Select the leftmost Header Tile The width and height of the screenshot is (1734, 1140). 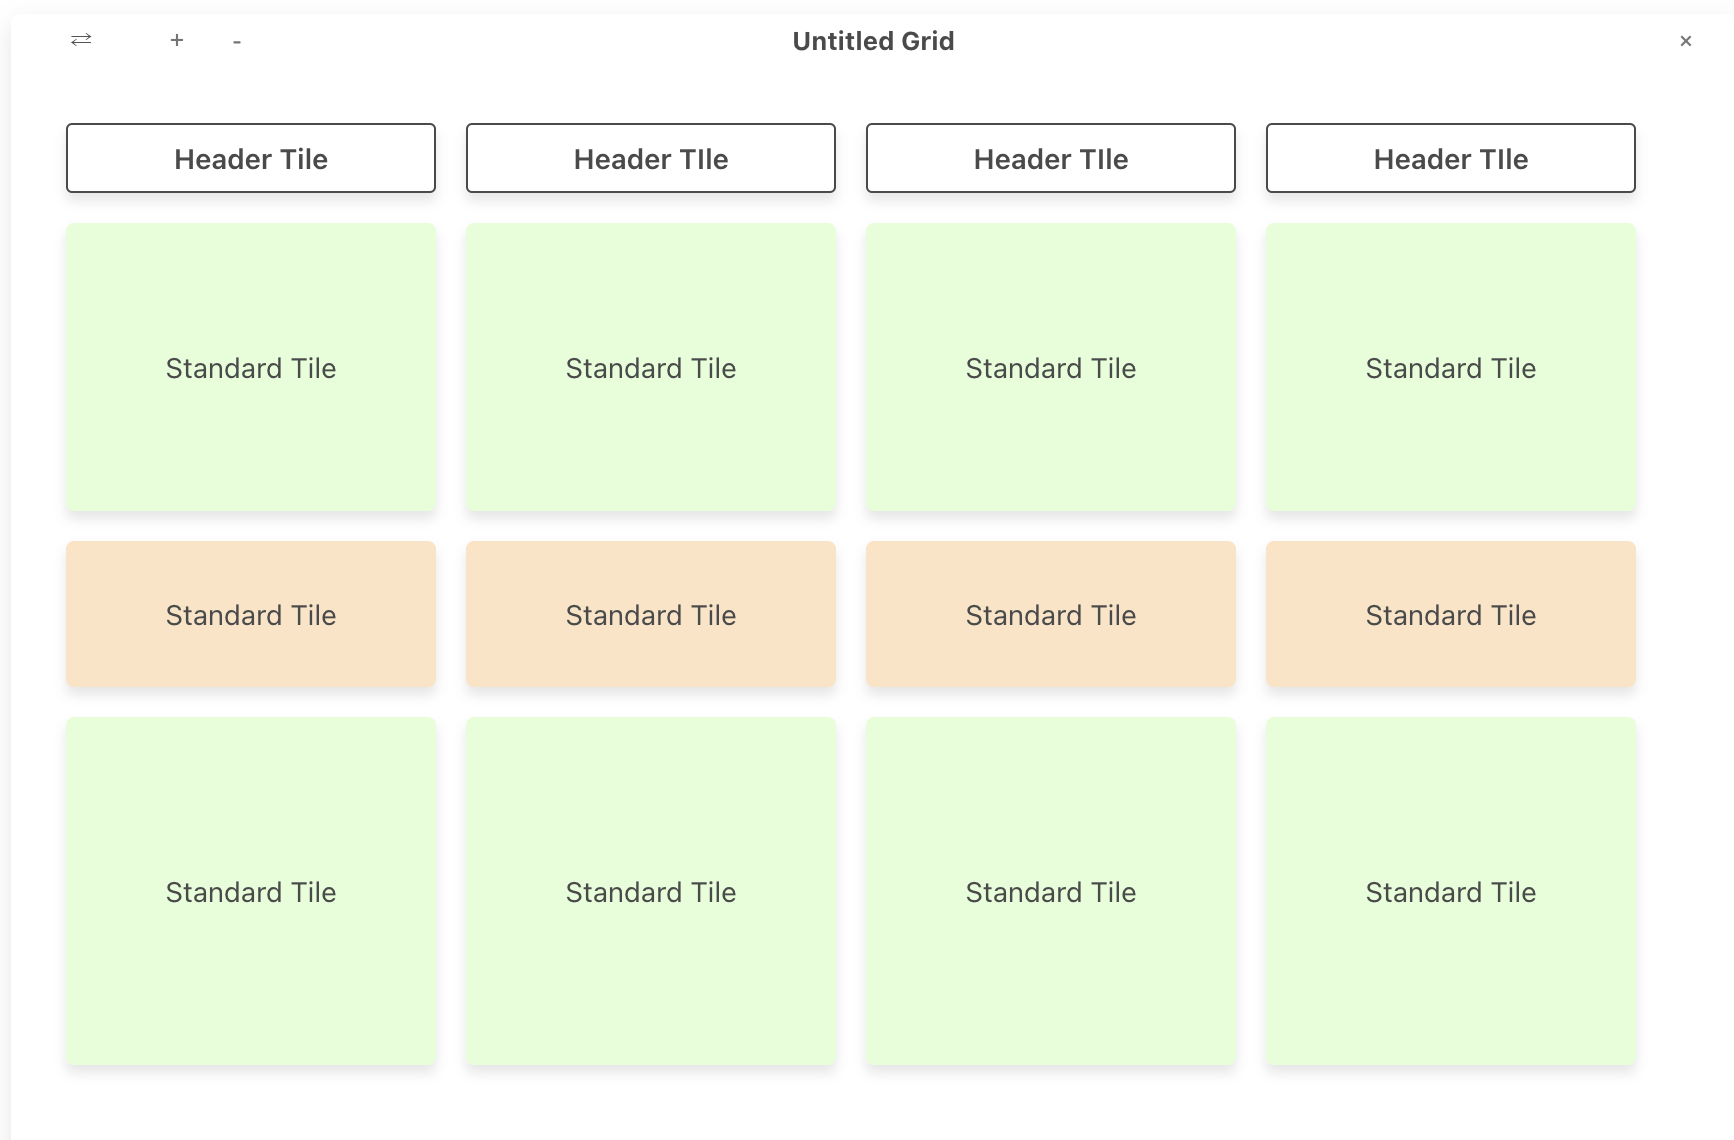250,158
